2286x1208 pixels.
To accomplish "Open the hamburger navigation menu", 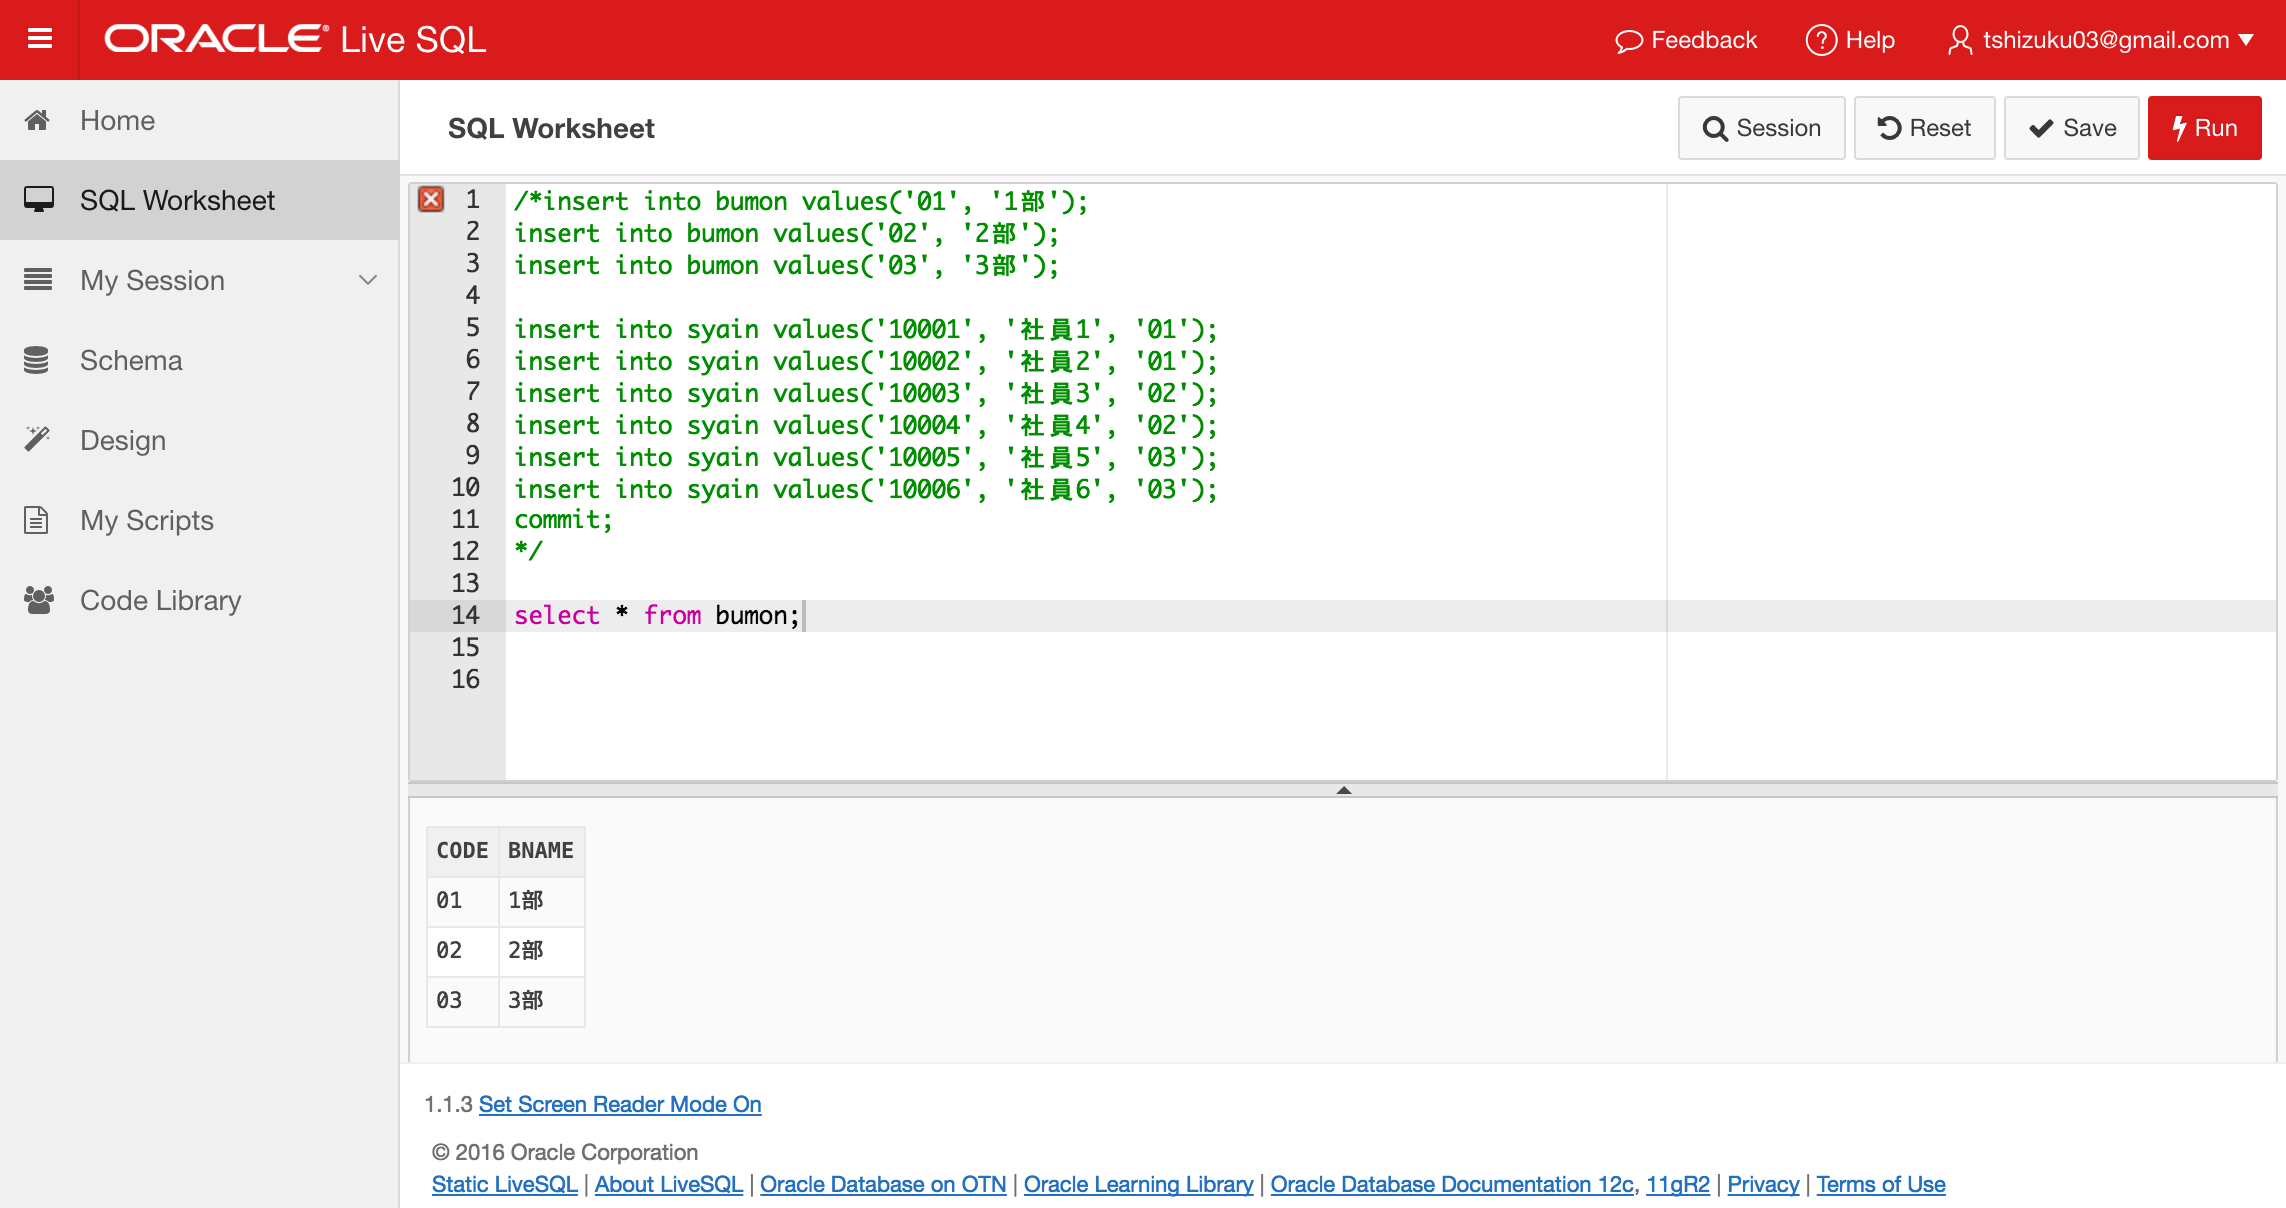I will click(39, 40).
